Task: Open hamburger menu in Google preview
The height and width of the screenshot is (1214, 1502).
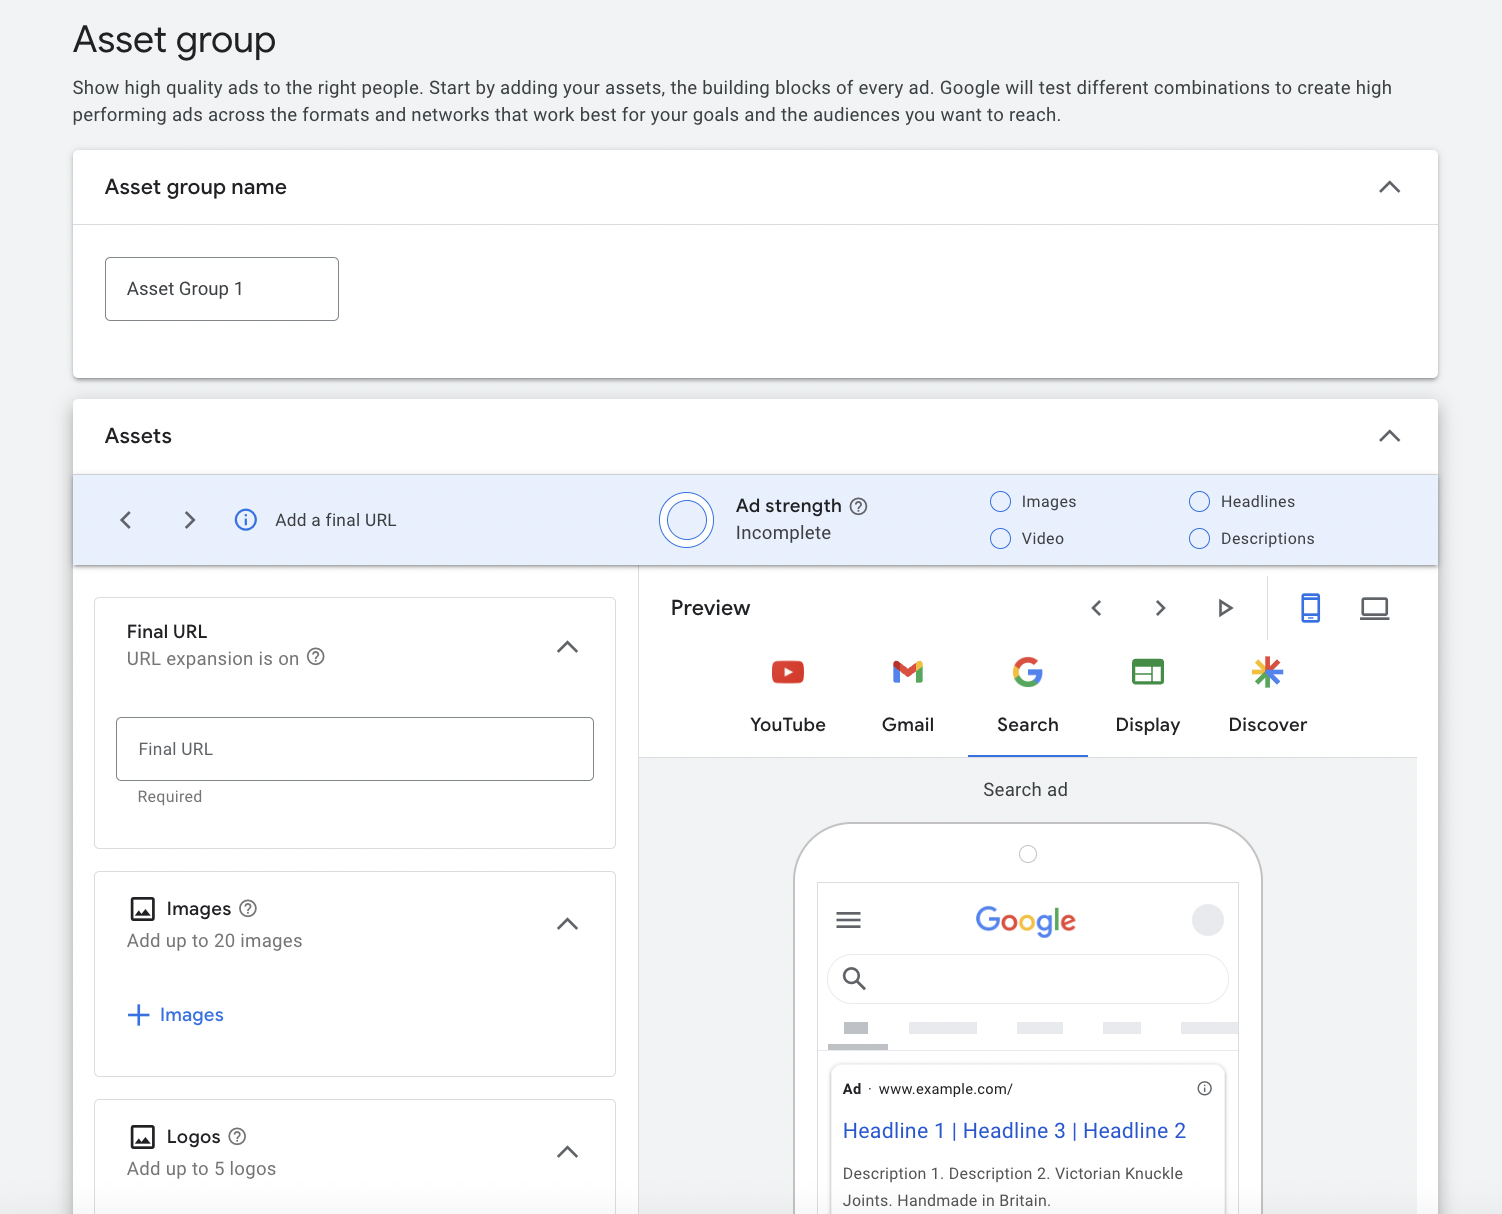Action: (848, 920)
